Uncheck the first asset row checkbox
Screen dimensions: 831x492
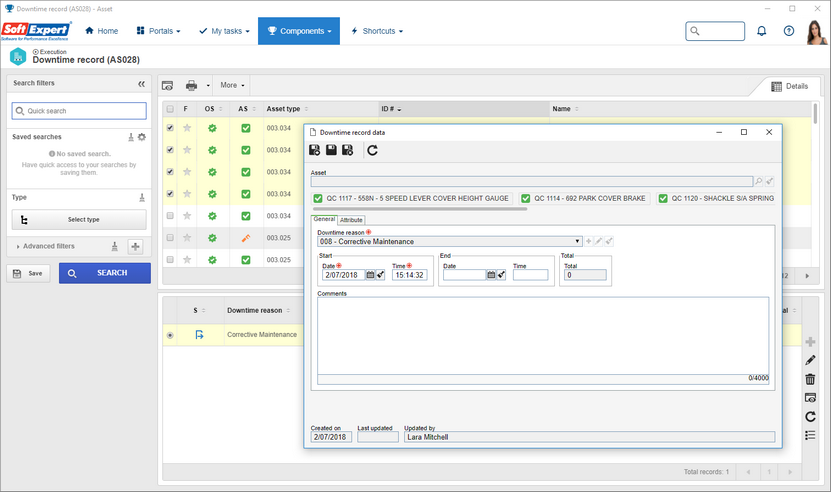[x=170, y=128]
